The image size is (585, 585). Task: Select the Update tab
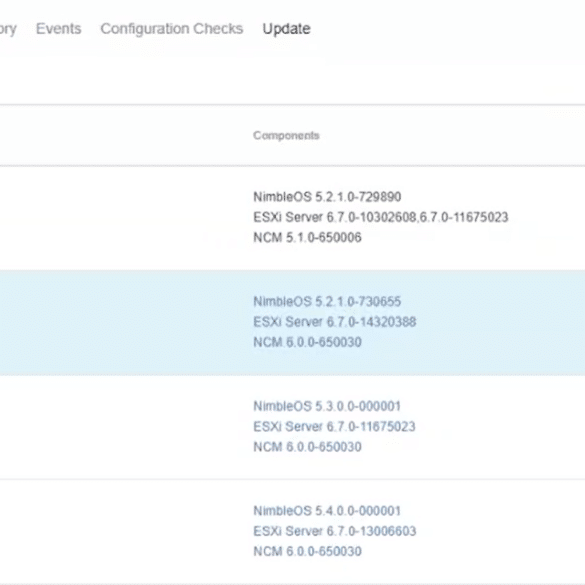point(286,29)
